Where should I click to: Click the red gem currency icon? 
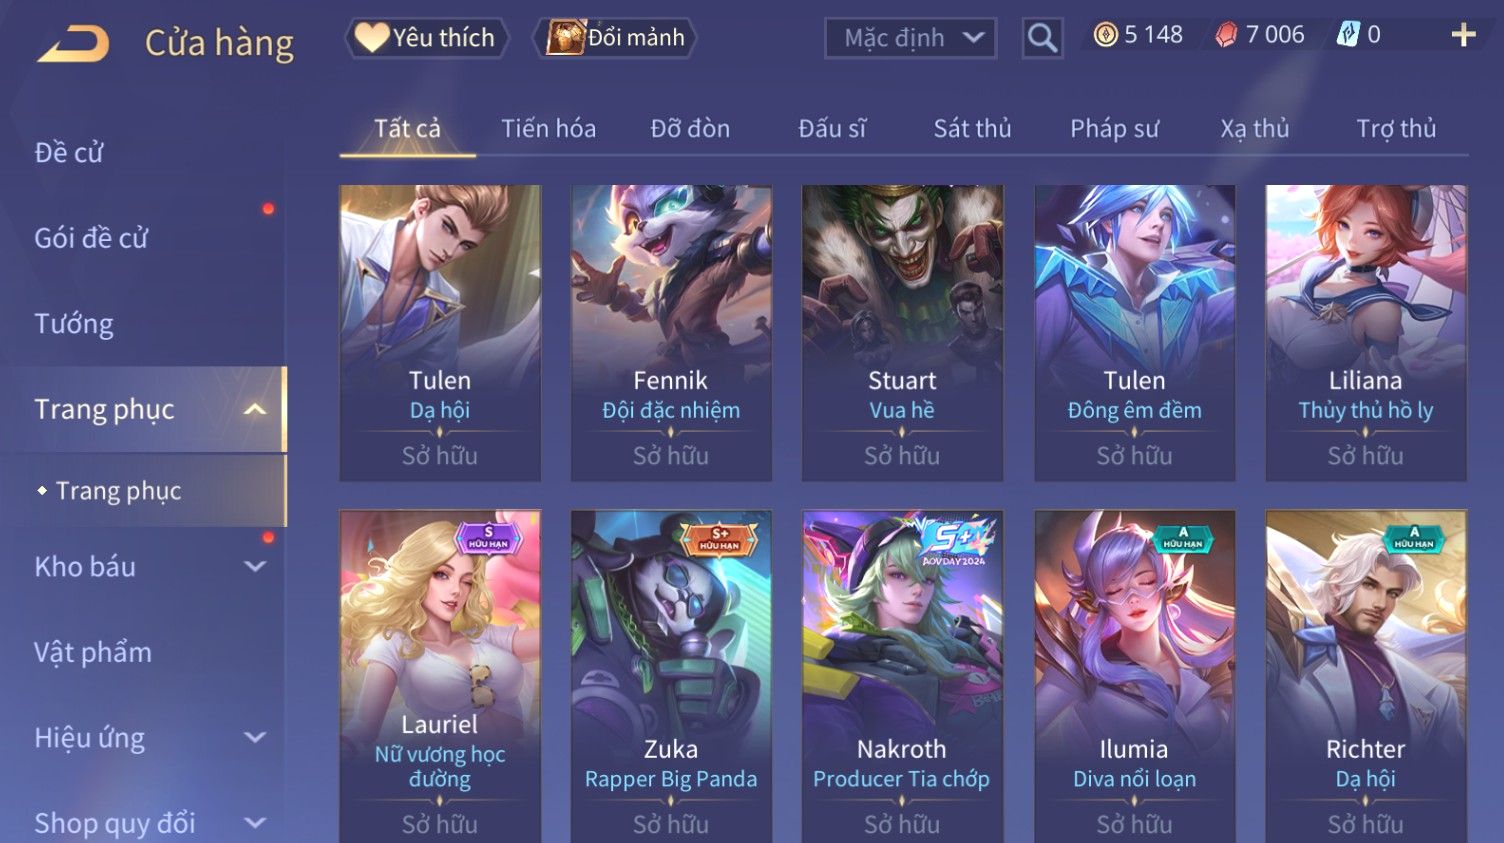pos(1226,35)
